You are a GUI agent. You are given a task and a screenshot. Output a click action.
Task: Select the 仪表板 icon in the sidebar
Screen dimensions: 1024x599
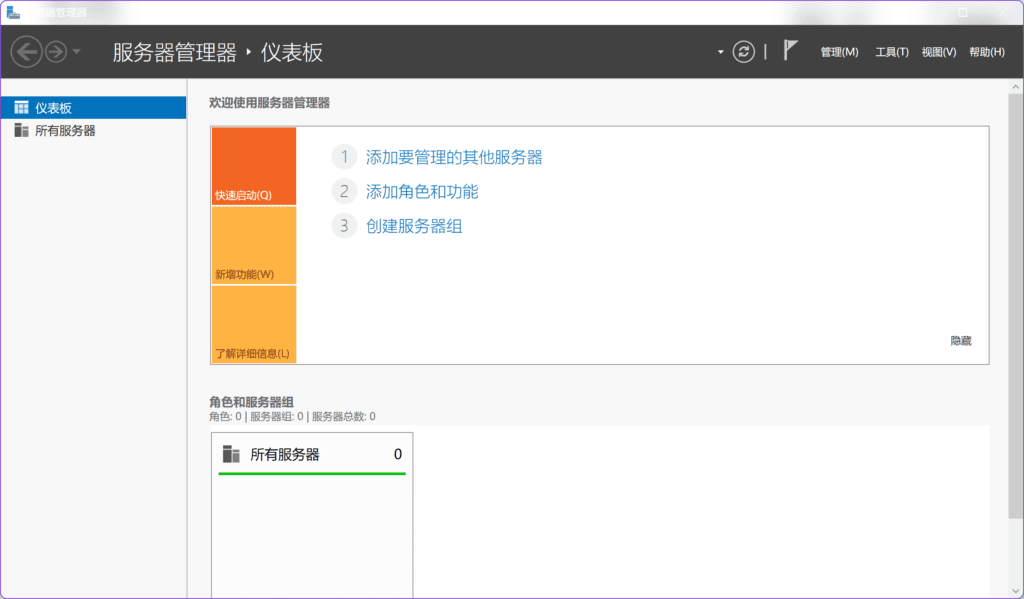pyautogui.click(x=22, y=108)
